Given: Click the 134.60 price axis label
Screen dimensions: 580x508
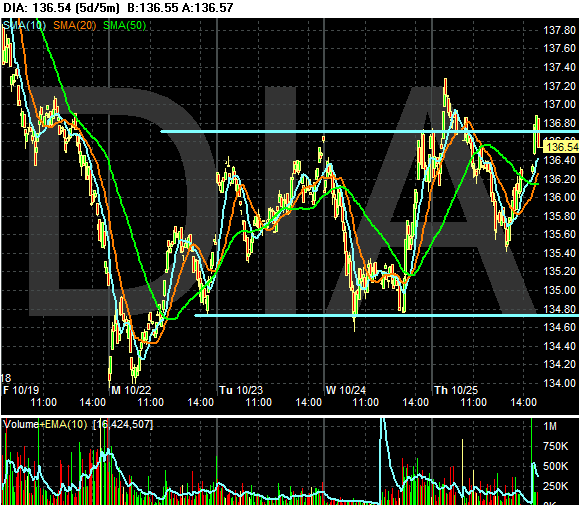Looking at the screenshot, I should pos(559,327).
